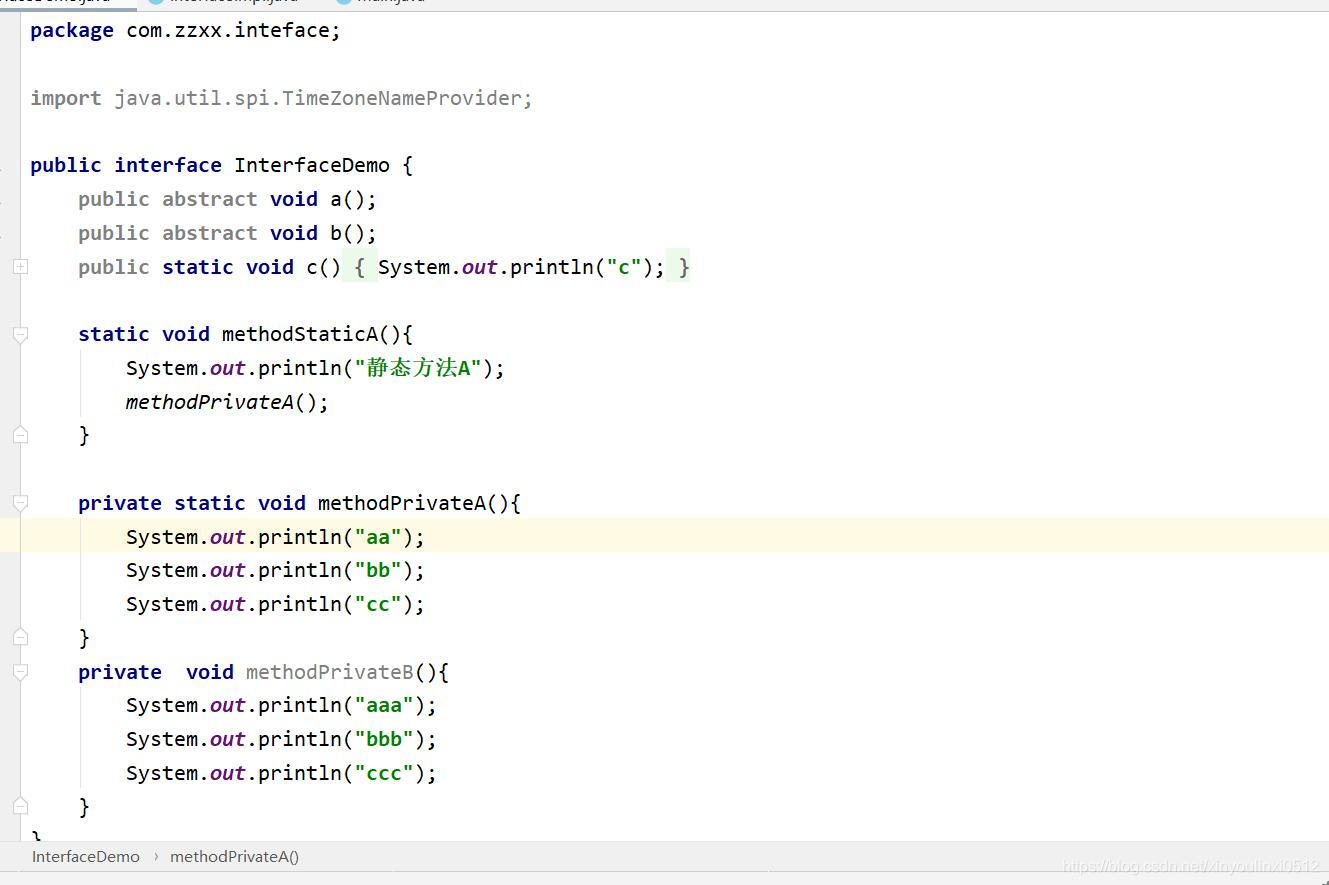The width and height of the screenshot is (1329, 885).
Task: Click the import keyword
Action: (x=66, y=98)
